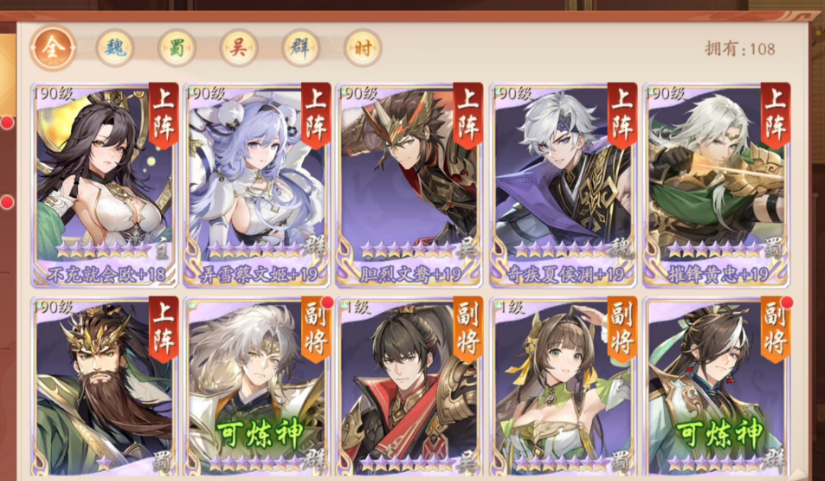Click 副将 ribbon on red-armored hero card
Screen dimensions: 825x481
468,329
